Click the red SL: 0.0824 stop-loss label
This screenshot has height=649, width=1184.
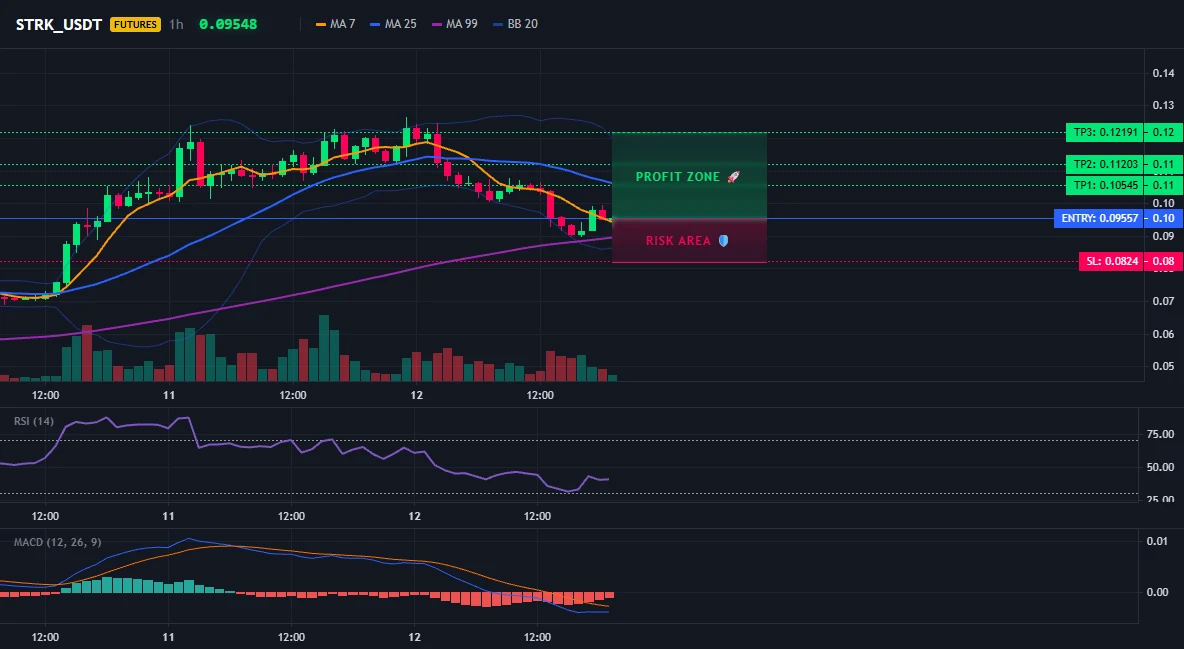click(1111, 261)
